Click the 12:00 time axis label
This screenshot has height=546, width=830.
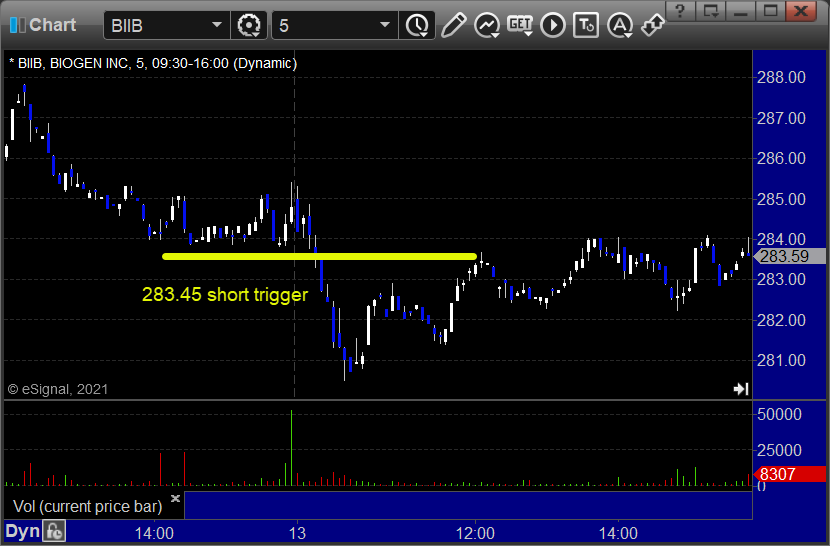(x=475, y=533)
